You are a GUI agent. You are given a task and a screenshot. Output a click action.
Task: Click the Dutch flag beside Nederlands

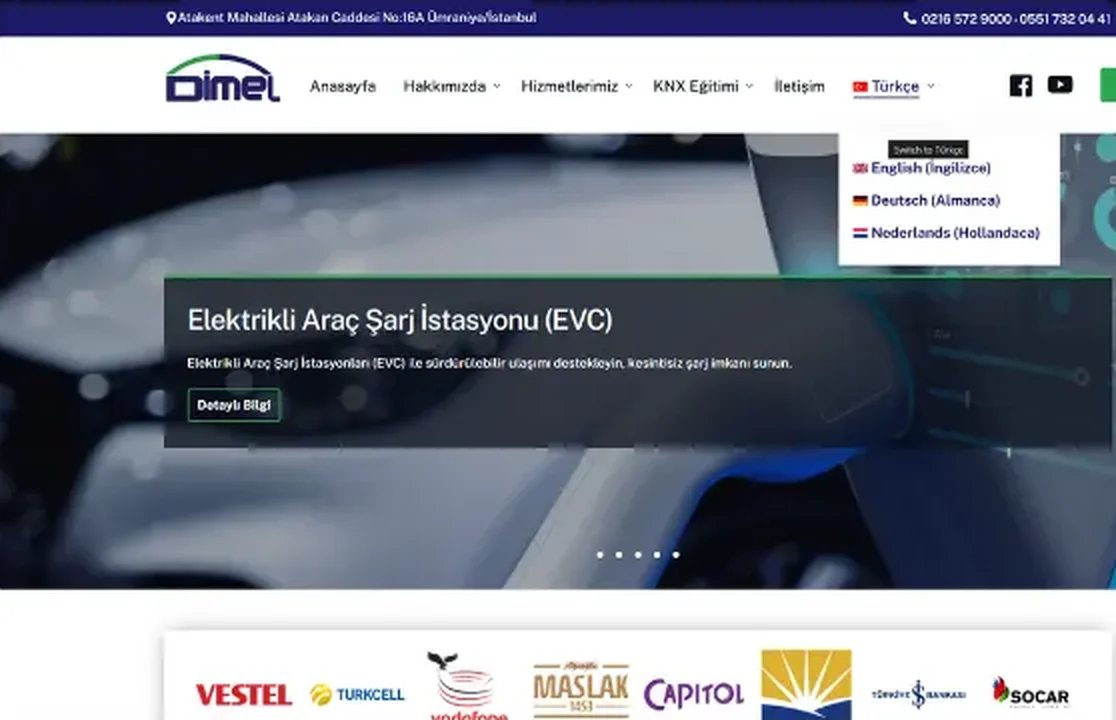coord(860,233)
